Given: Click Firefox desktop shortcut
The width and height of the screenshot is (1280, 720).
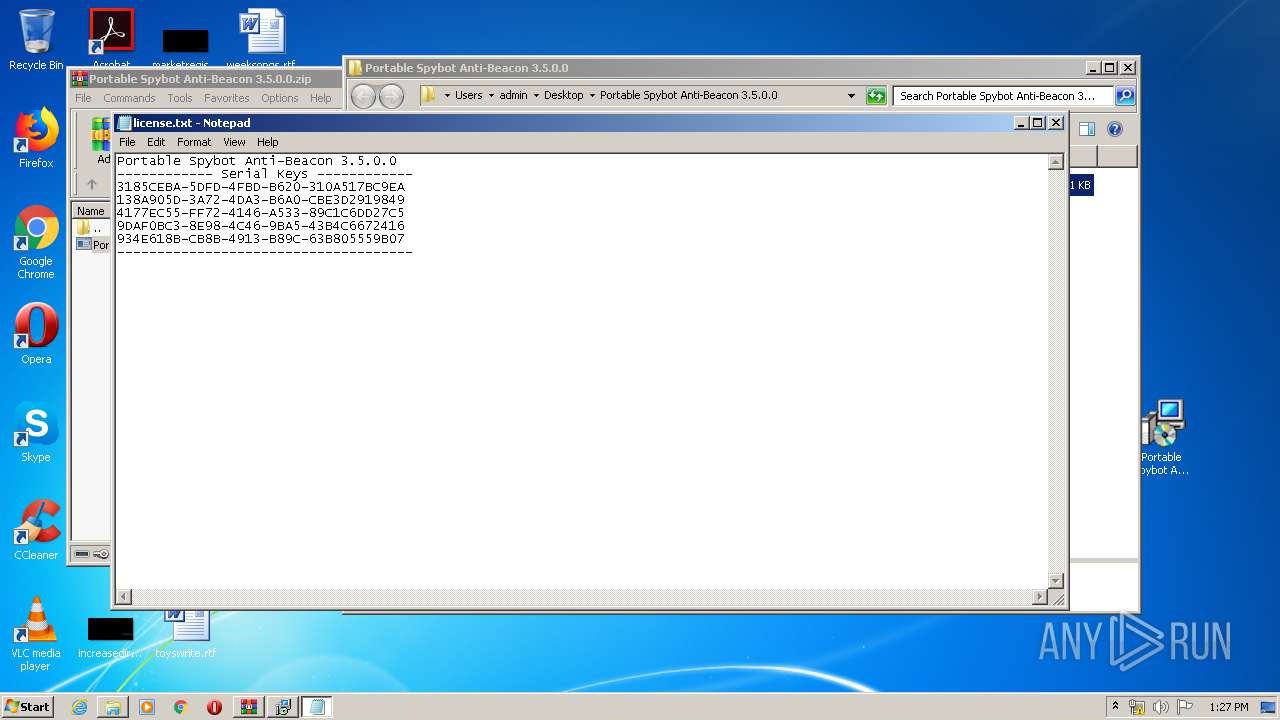Looking at the screenshot, I should coord(36,138).
